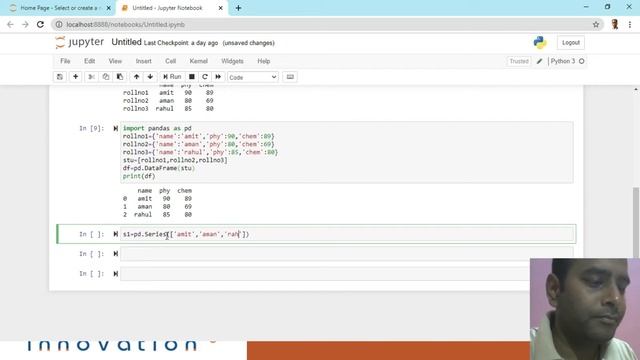Click the Logout button

(x=571, y=42)
